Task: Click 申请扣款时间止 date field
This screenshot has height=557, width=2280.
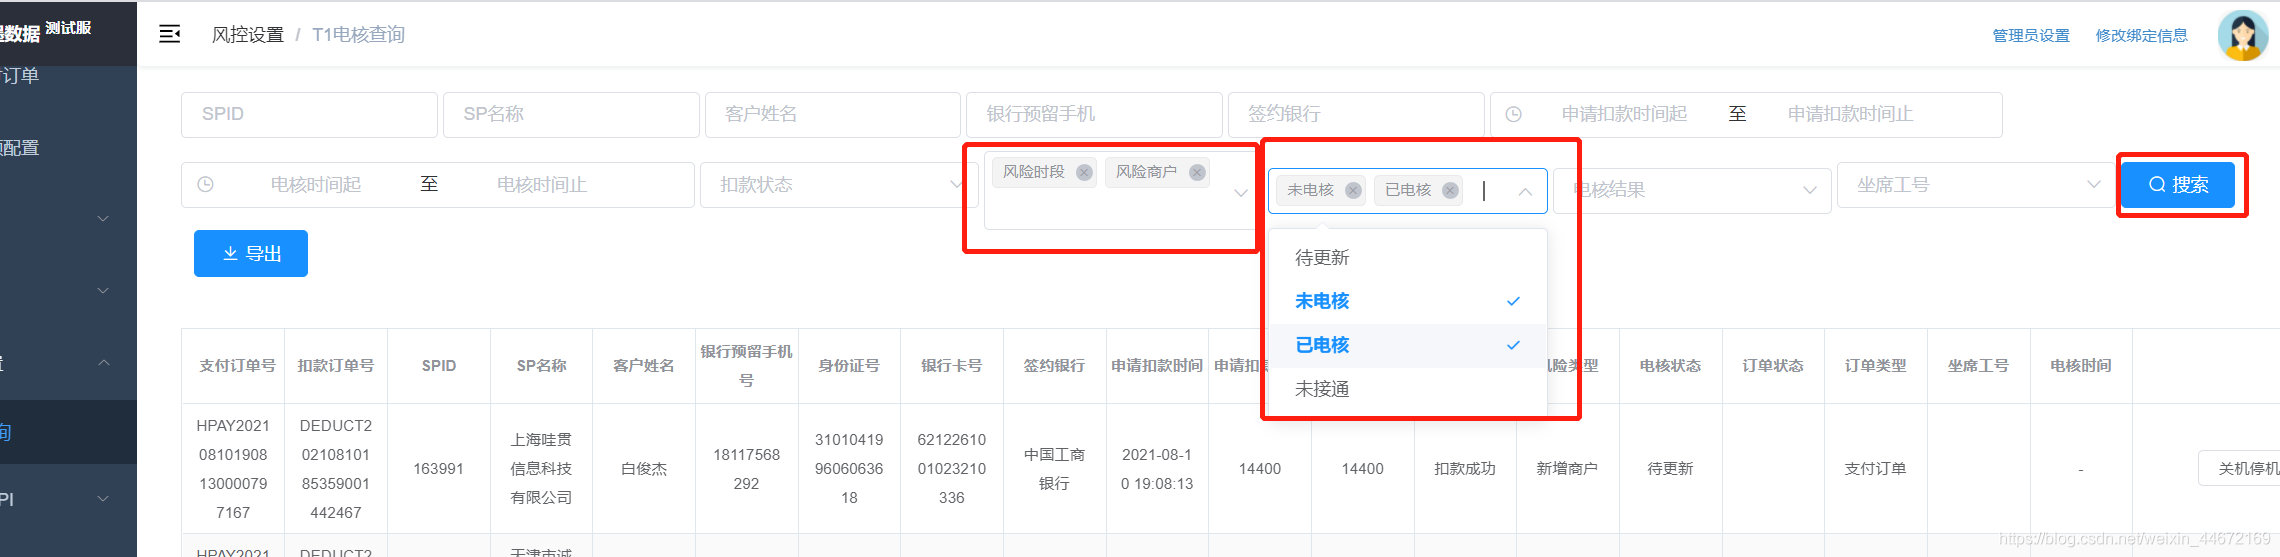Action: (x=1850, y=115)
